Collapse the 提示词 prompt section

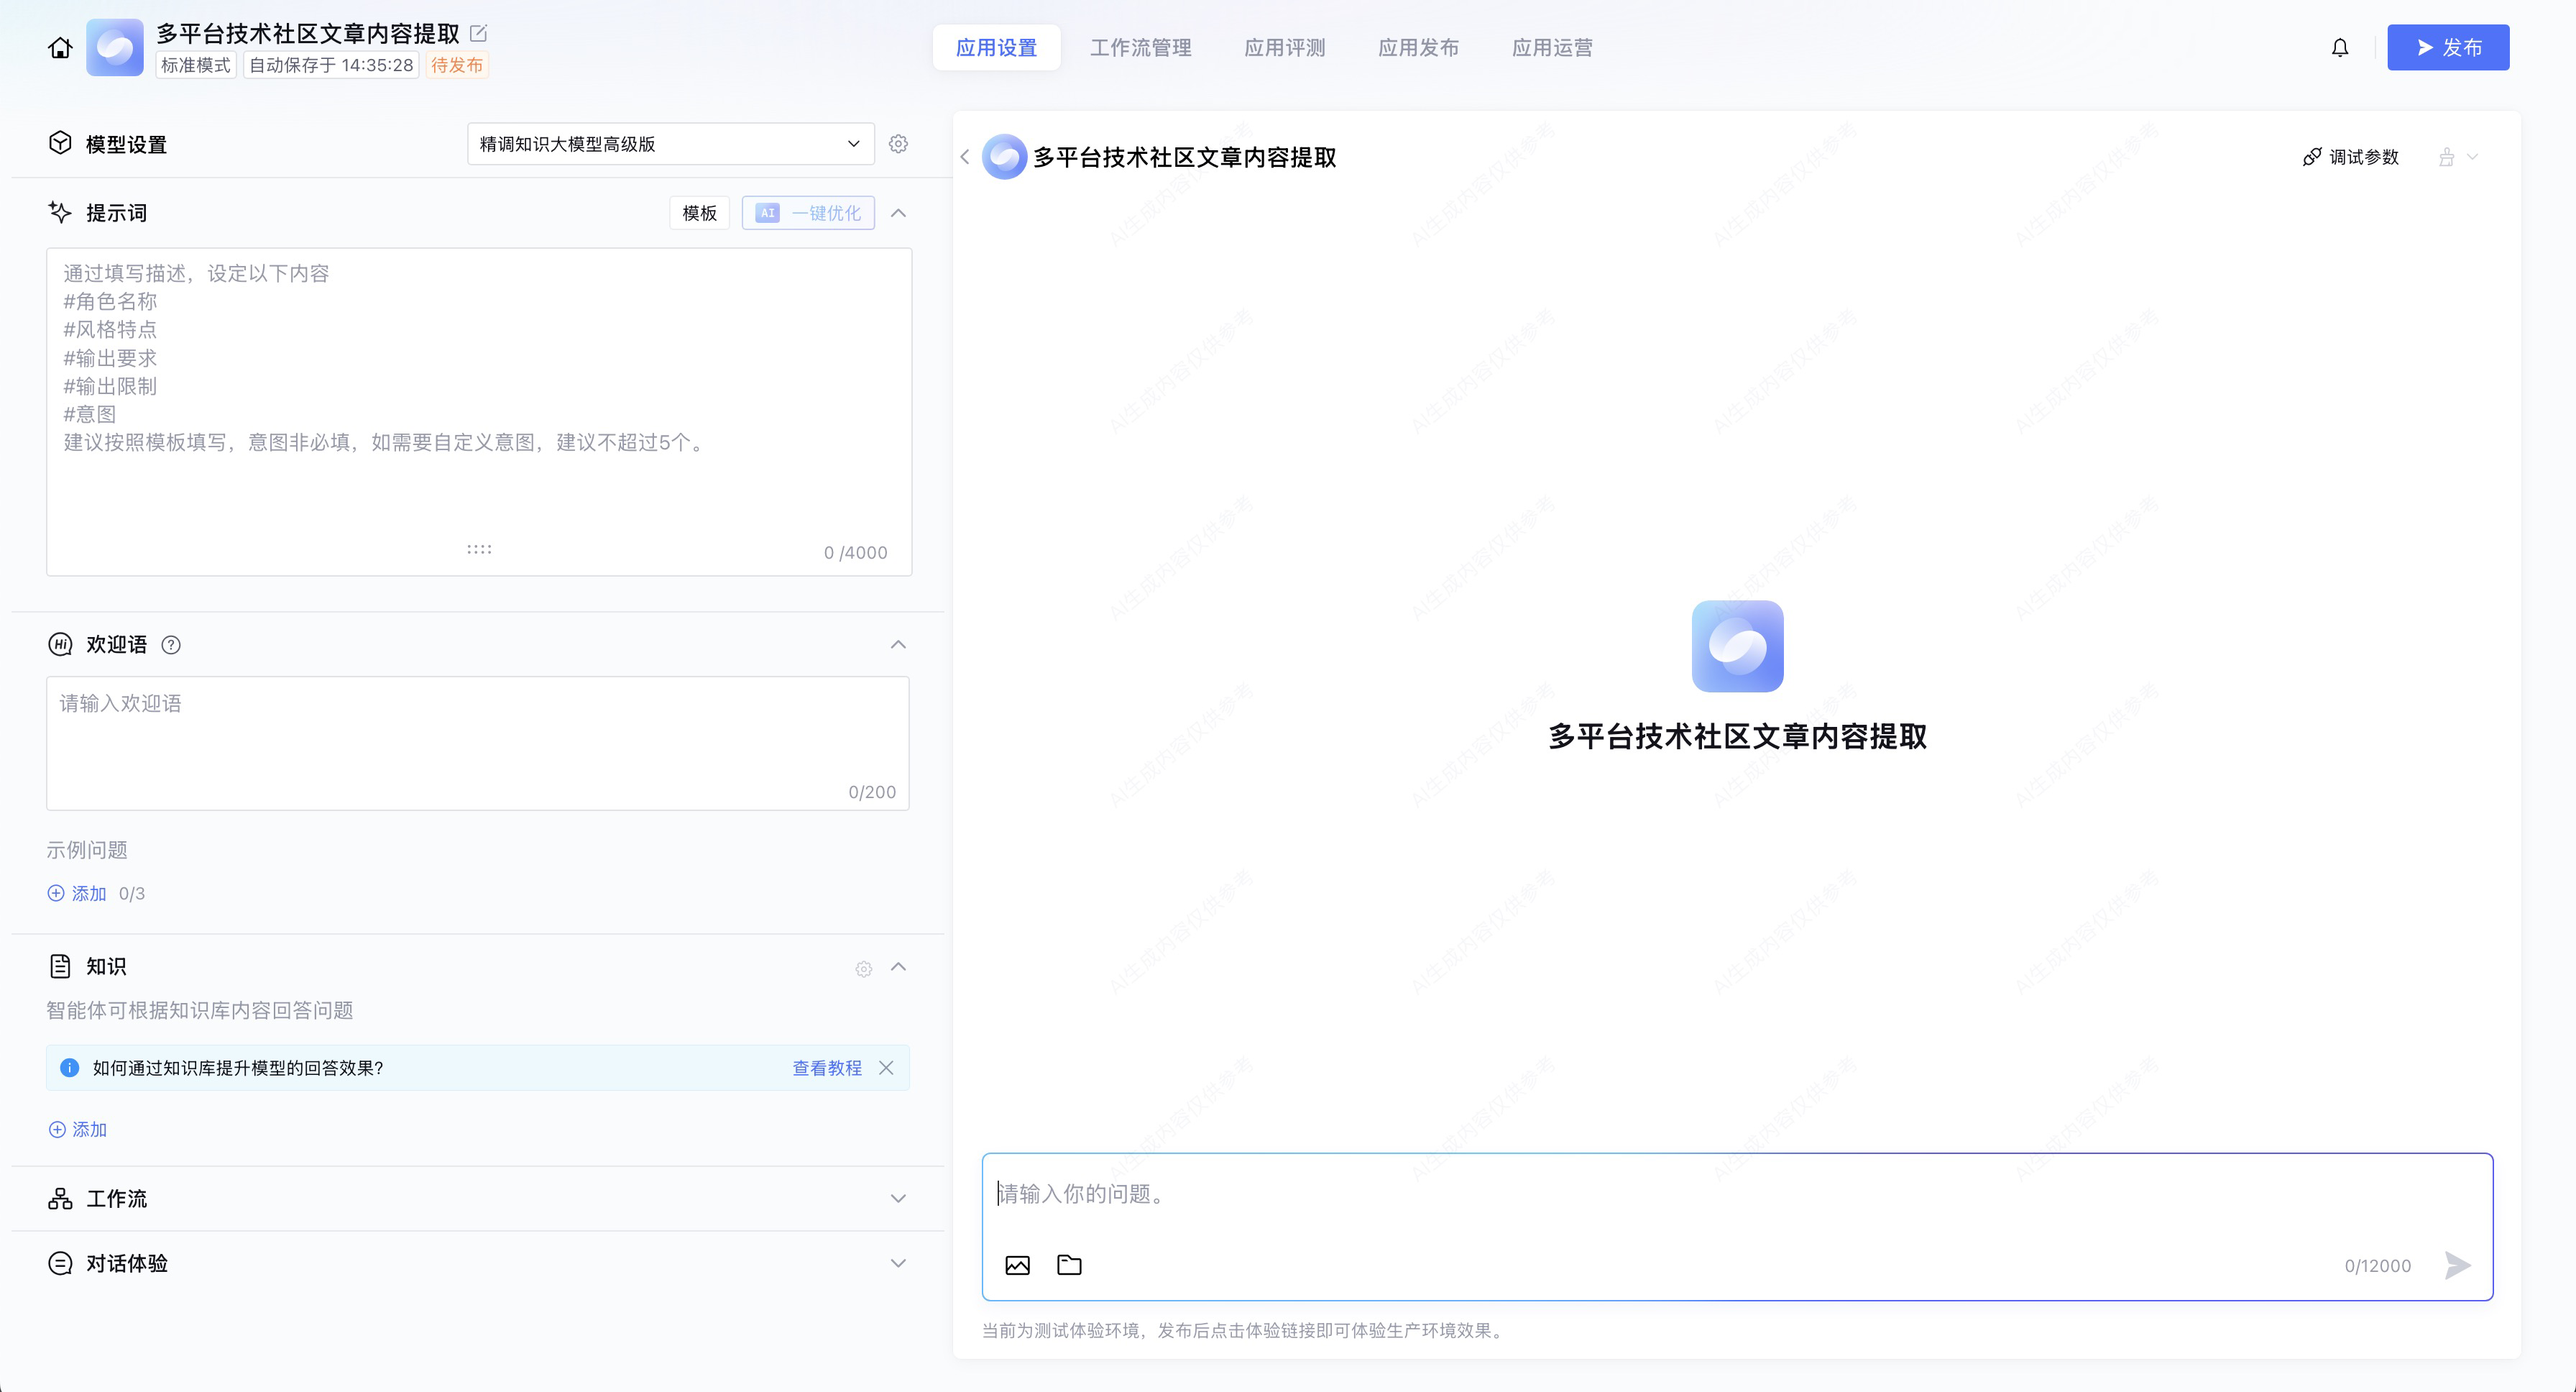coord(898,213)
